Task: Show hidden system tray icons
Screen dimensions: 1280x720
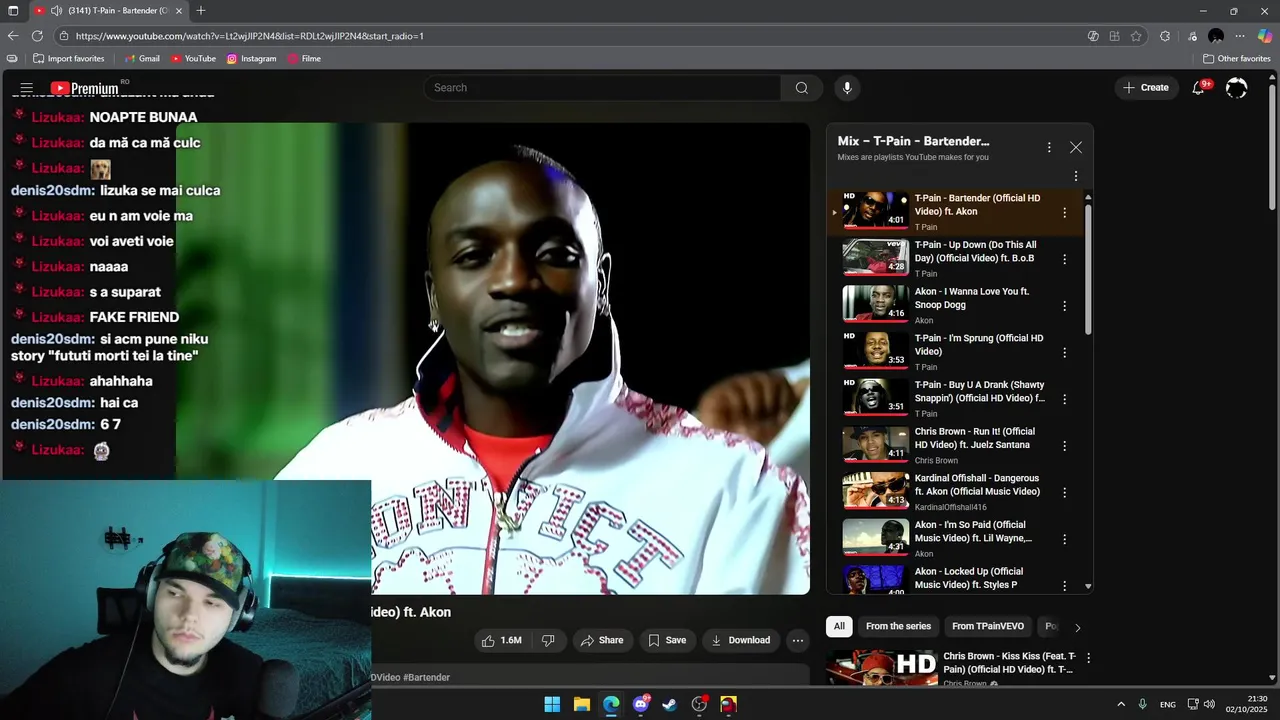Action: (1120, 704)
